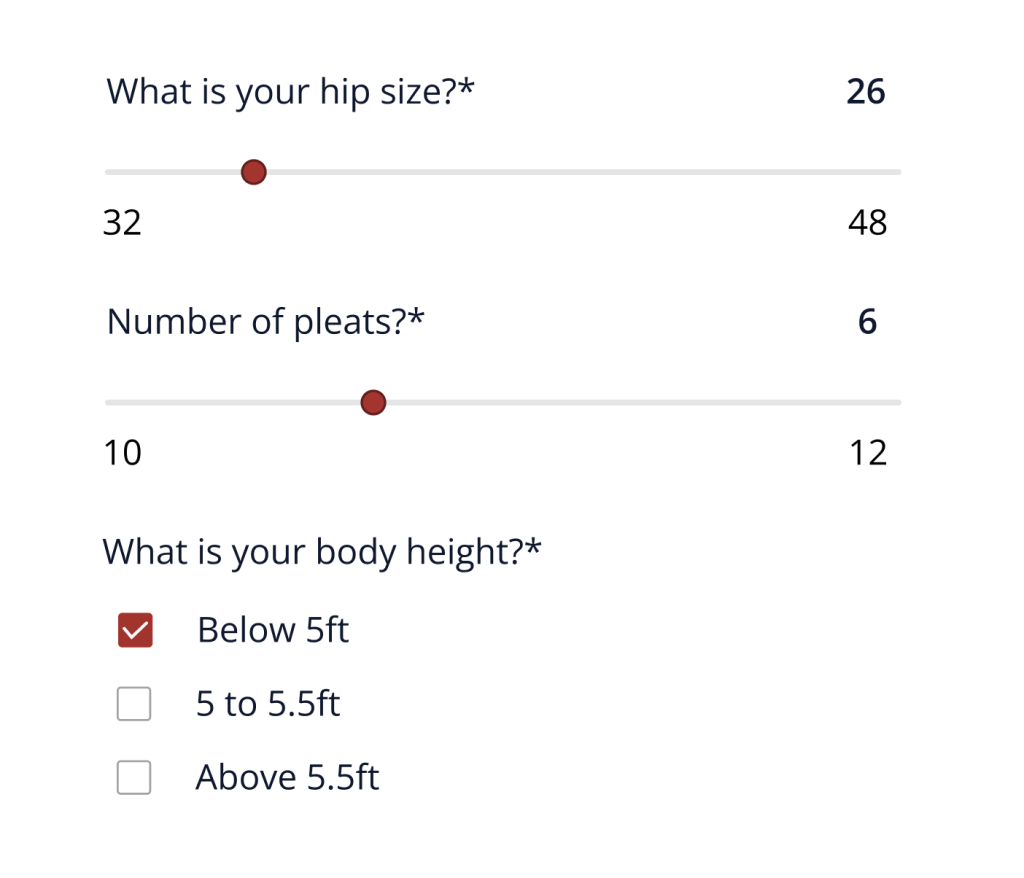Image resolution: width=1024 pixels, height=878 pixels.
Task: Click the pleats minimum label 10
Action: click(123, 453)
